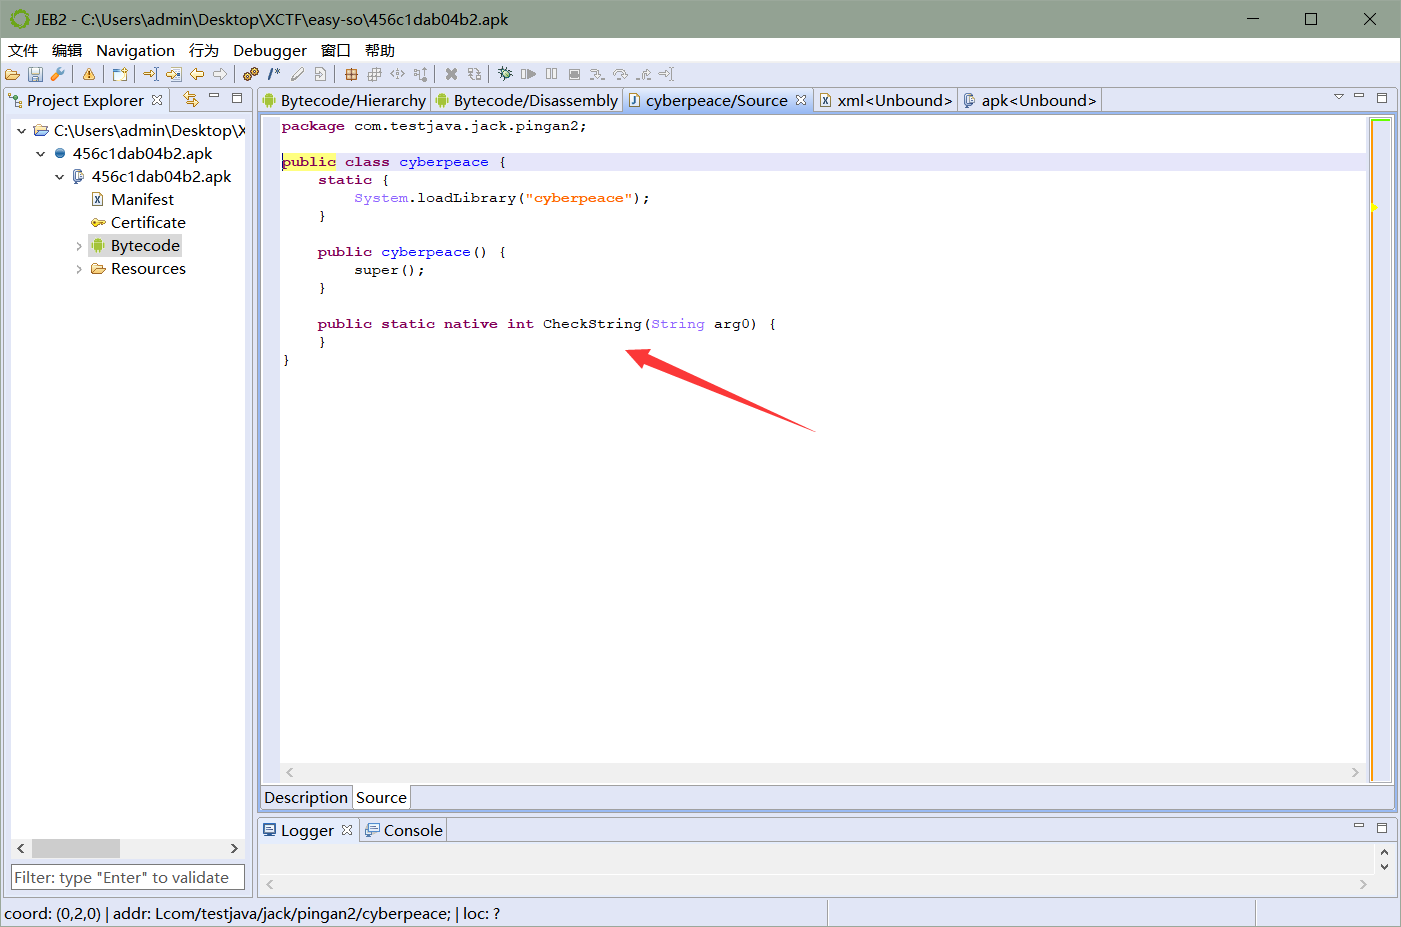The width and height of the screenshot is (1401, 927).
Task: Click the run to line icon
Action: tap(666, 74)
